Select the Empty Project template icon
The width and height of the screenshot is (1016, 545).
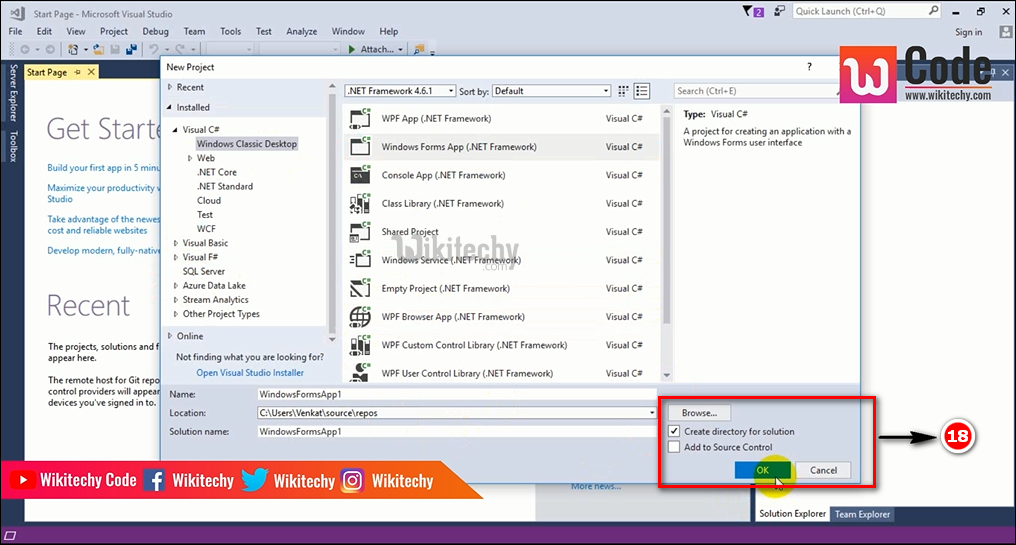[x=361, y=289]
